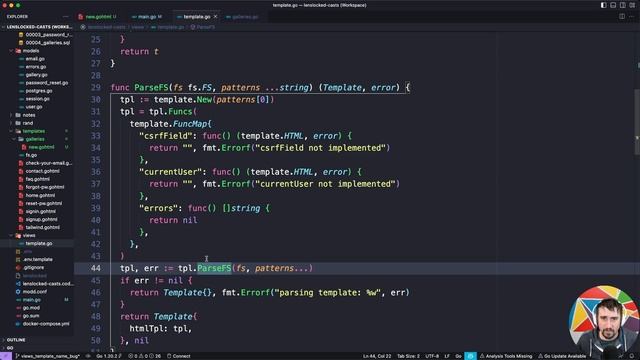
Task: Click the split editor icon
Action: pos(622,17)
